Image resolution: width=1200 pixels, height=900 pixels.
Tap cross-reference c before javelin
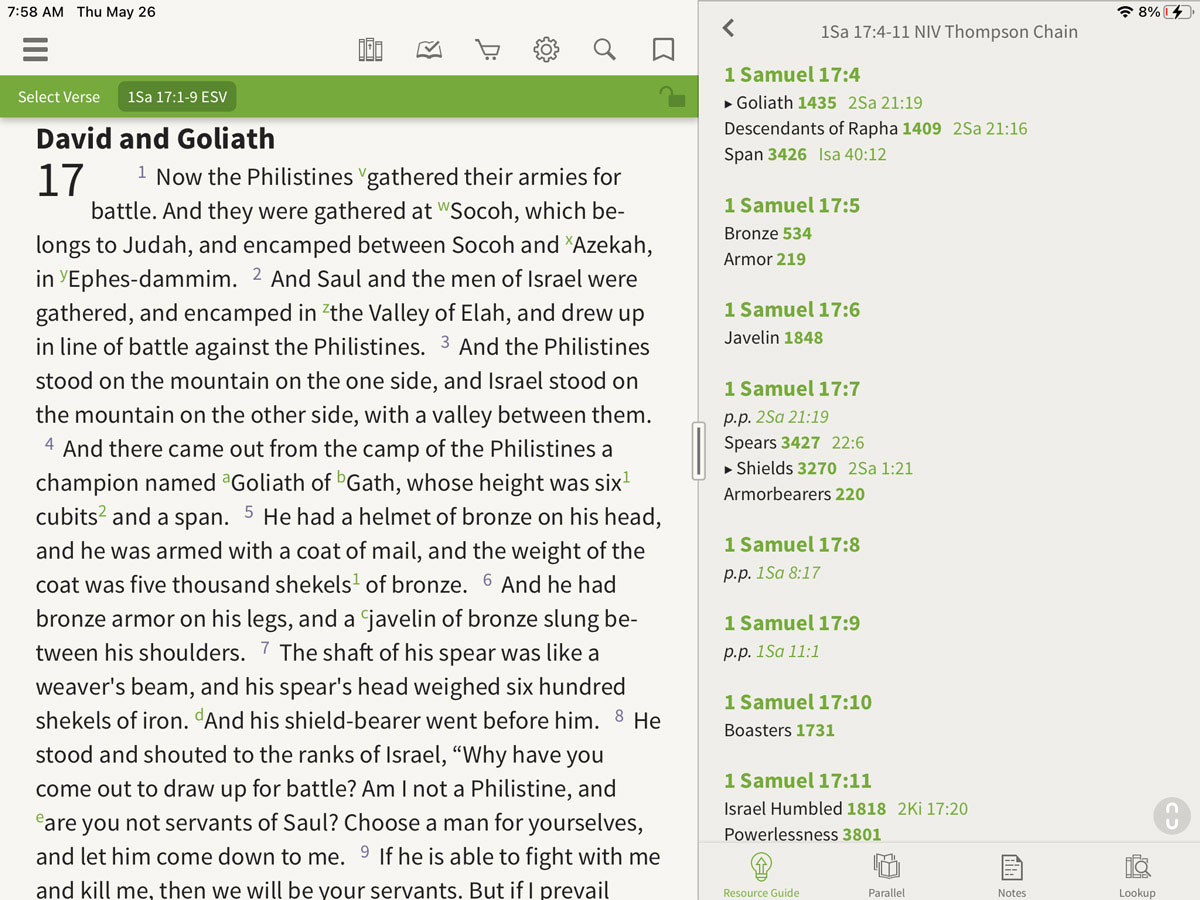(365, 615)
